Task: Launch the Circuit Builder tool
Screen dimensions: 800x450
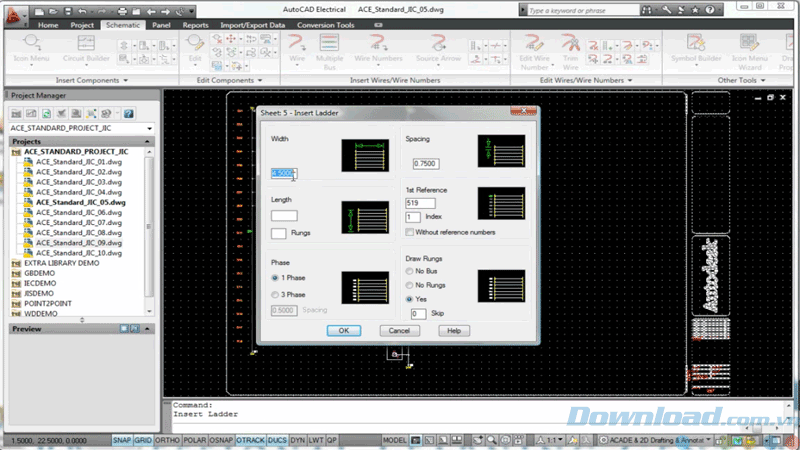Action: [86, 49]
